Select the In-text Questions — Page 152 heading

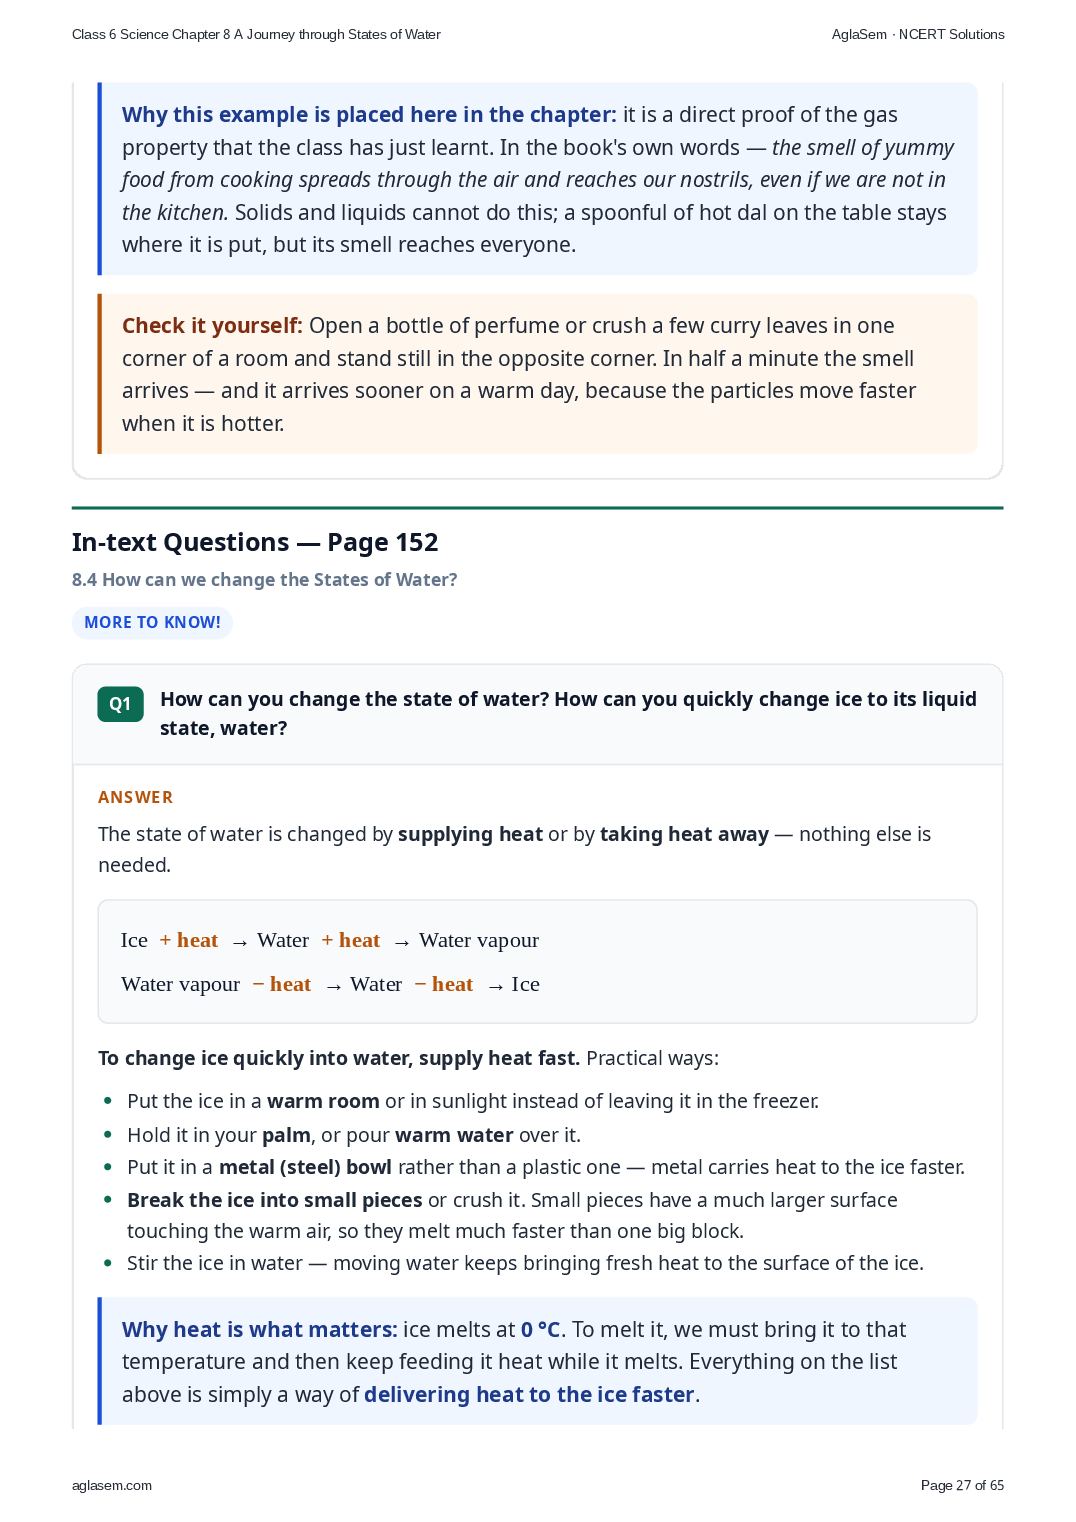[255, 542]
